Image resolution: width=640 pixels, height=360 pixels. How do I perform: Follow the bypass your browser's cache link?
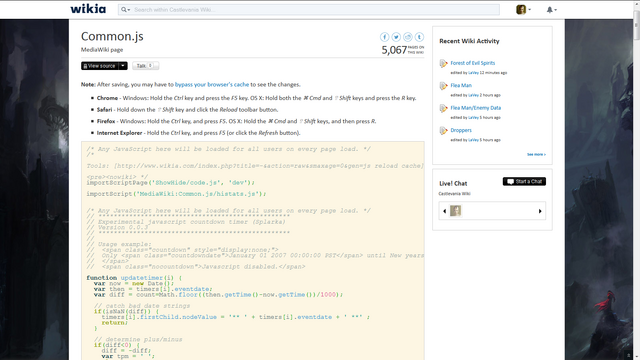coord(212,84)
